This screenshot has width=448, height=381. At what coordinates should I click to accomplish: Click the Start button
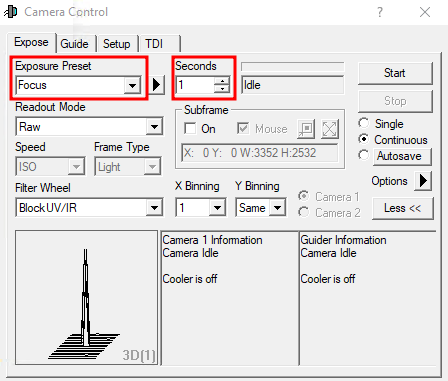[395, 73]
